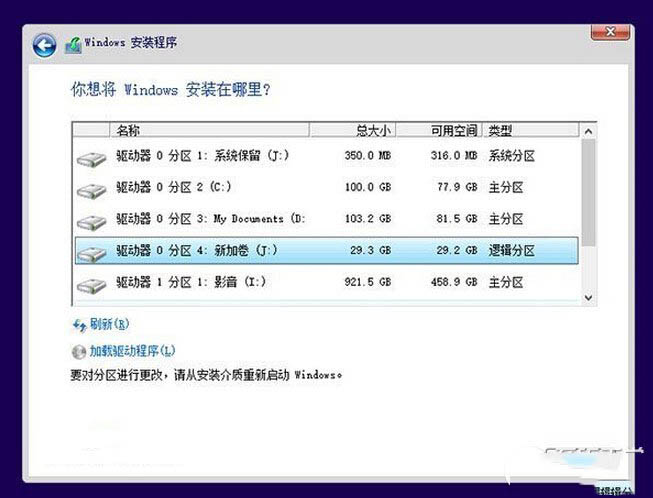Click 主分区 type in the C: row
This screenshot has width=653, height=498.
[506, 187]
